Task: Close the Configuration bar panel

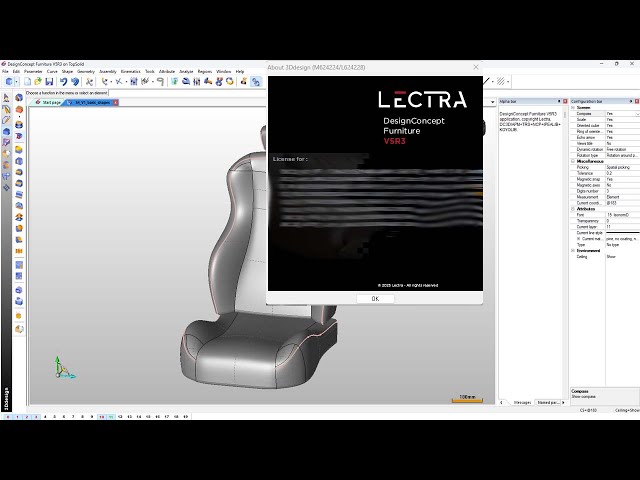Action: [x=637, y=101]
